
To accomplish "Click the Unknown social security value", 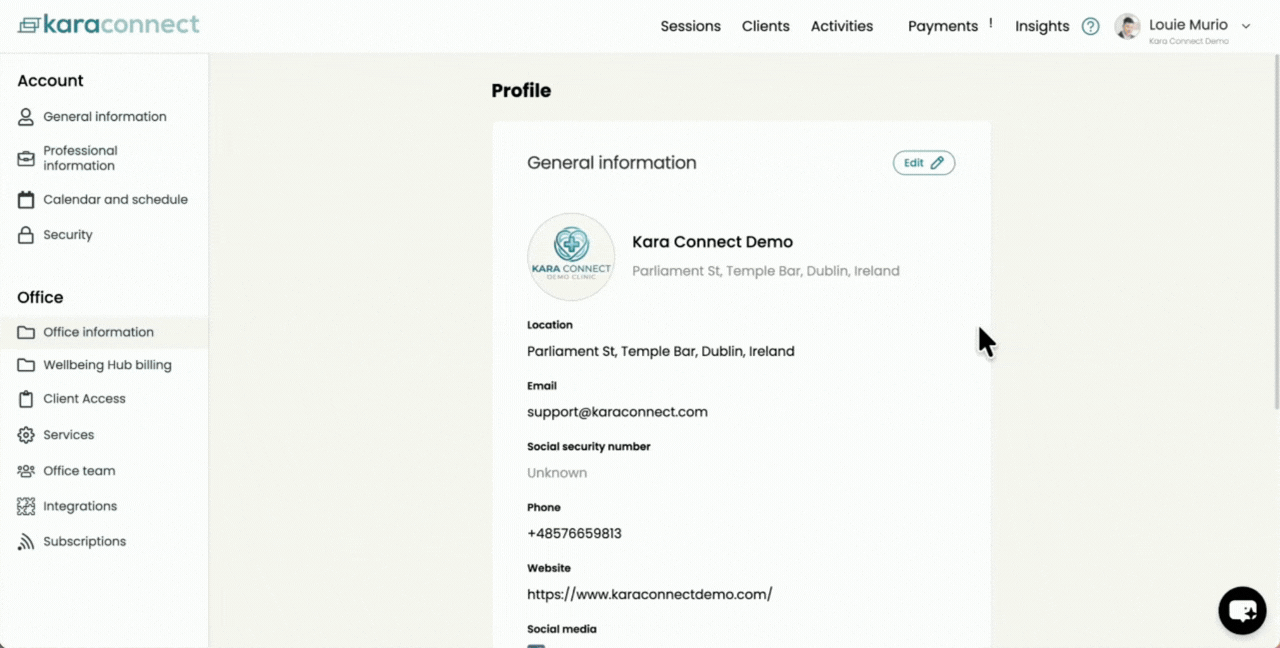I will 557,473.
